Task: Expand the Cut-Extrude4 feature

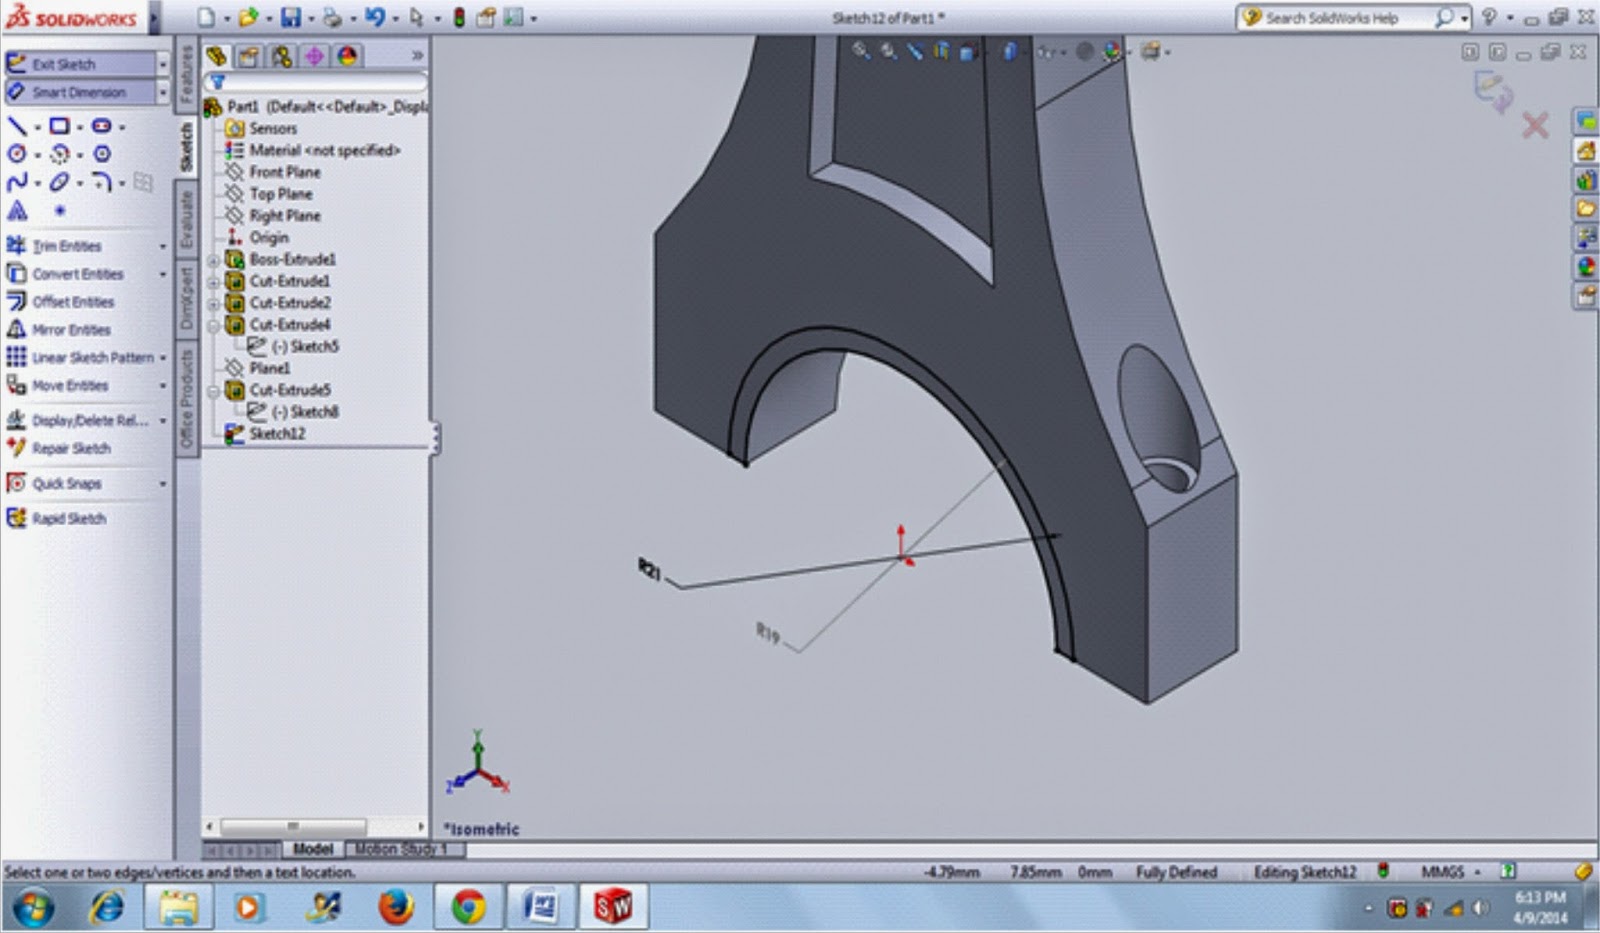Action: (x=213, y=324)
